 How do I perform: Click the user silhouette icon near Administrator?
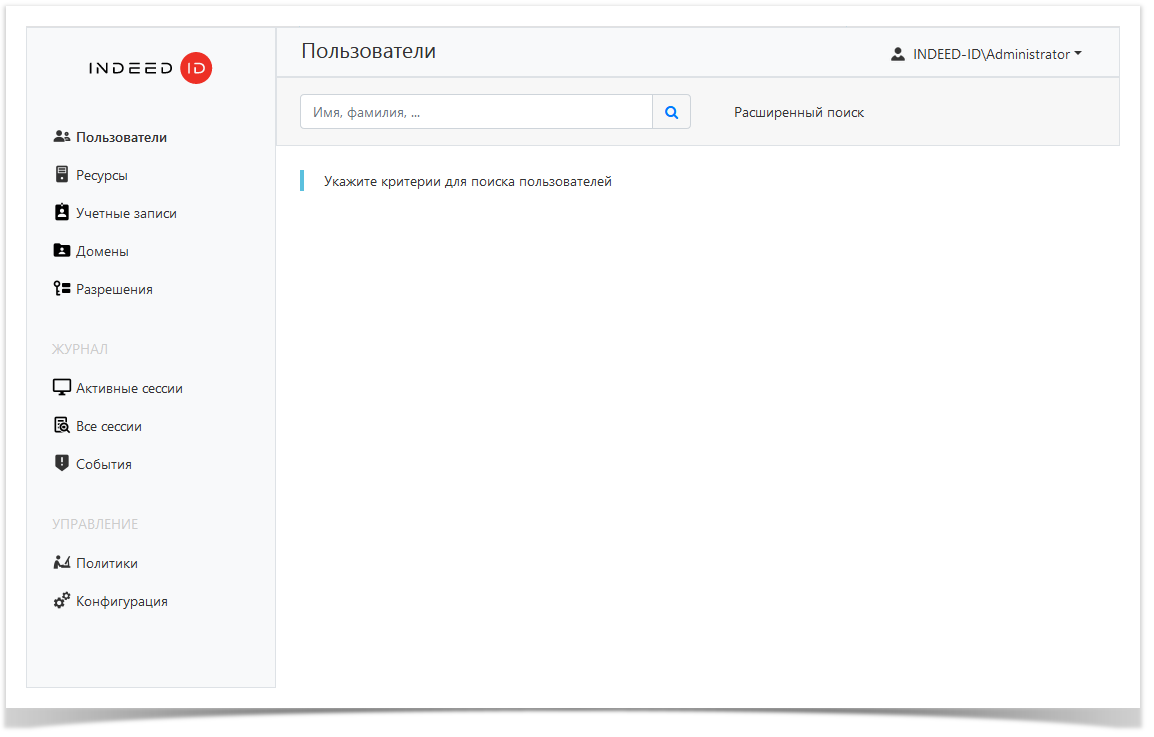pos(897,54)
